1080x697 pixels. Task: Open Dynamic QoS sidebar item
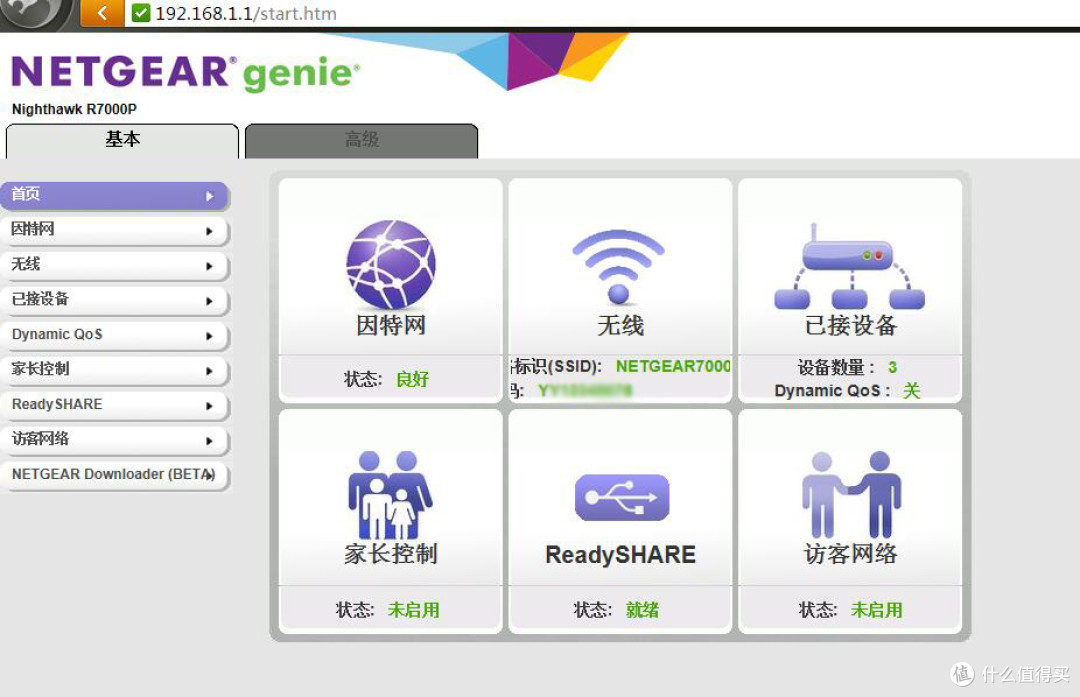pos(114,335)
